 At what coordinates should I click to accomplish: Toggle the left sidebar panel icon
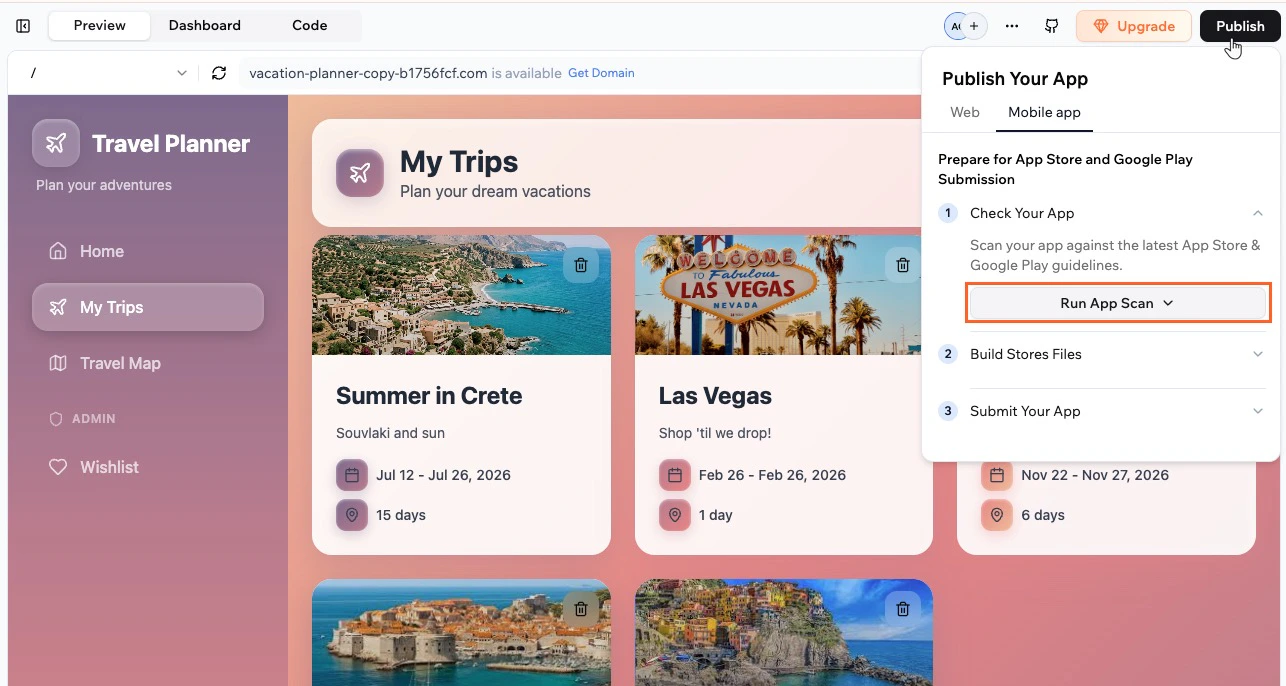click(x=23, y=26)
